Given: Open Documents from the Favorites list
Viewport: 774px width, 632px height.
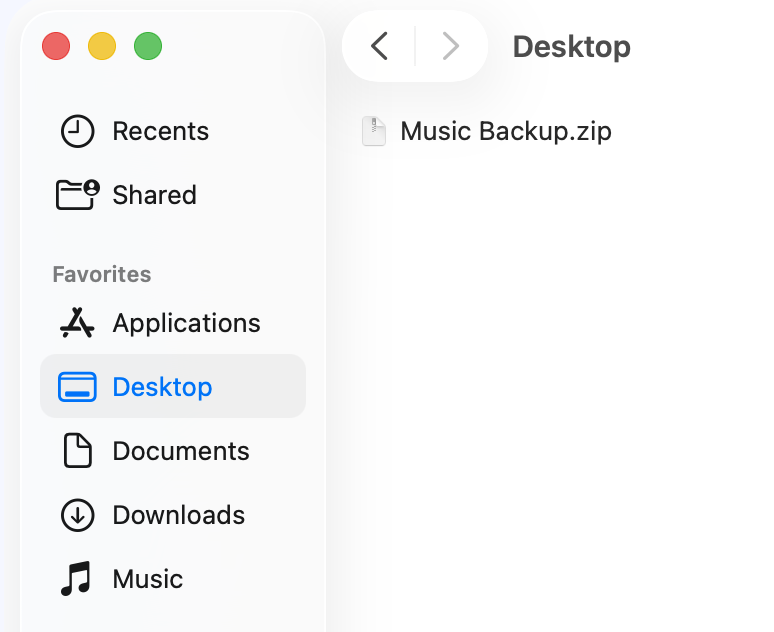Looking at the screenshot, I should tap(181, 451).
